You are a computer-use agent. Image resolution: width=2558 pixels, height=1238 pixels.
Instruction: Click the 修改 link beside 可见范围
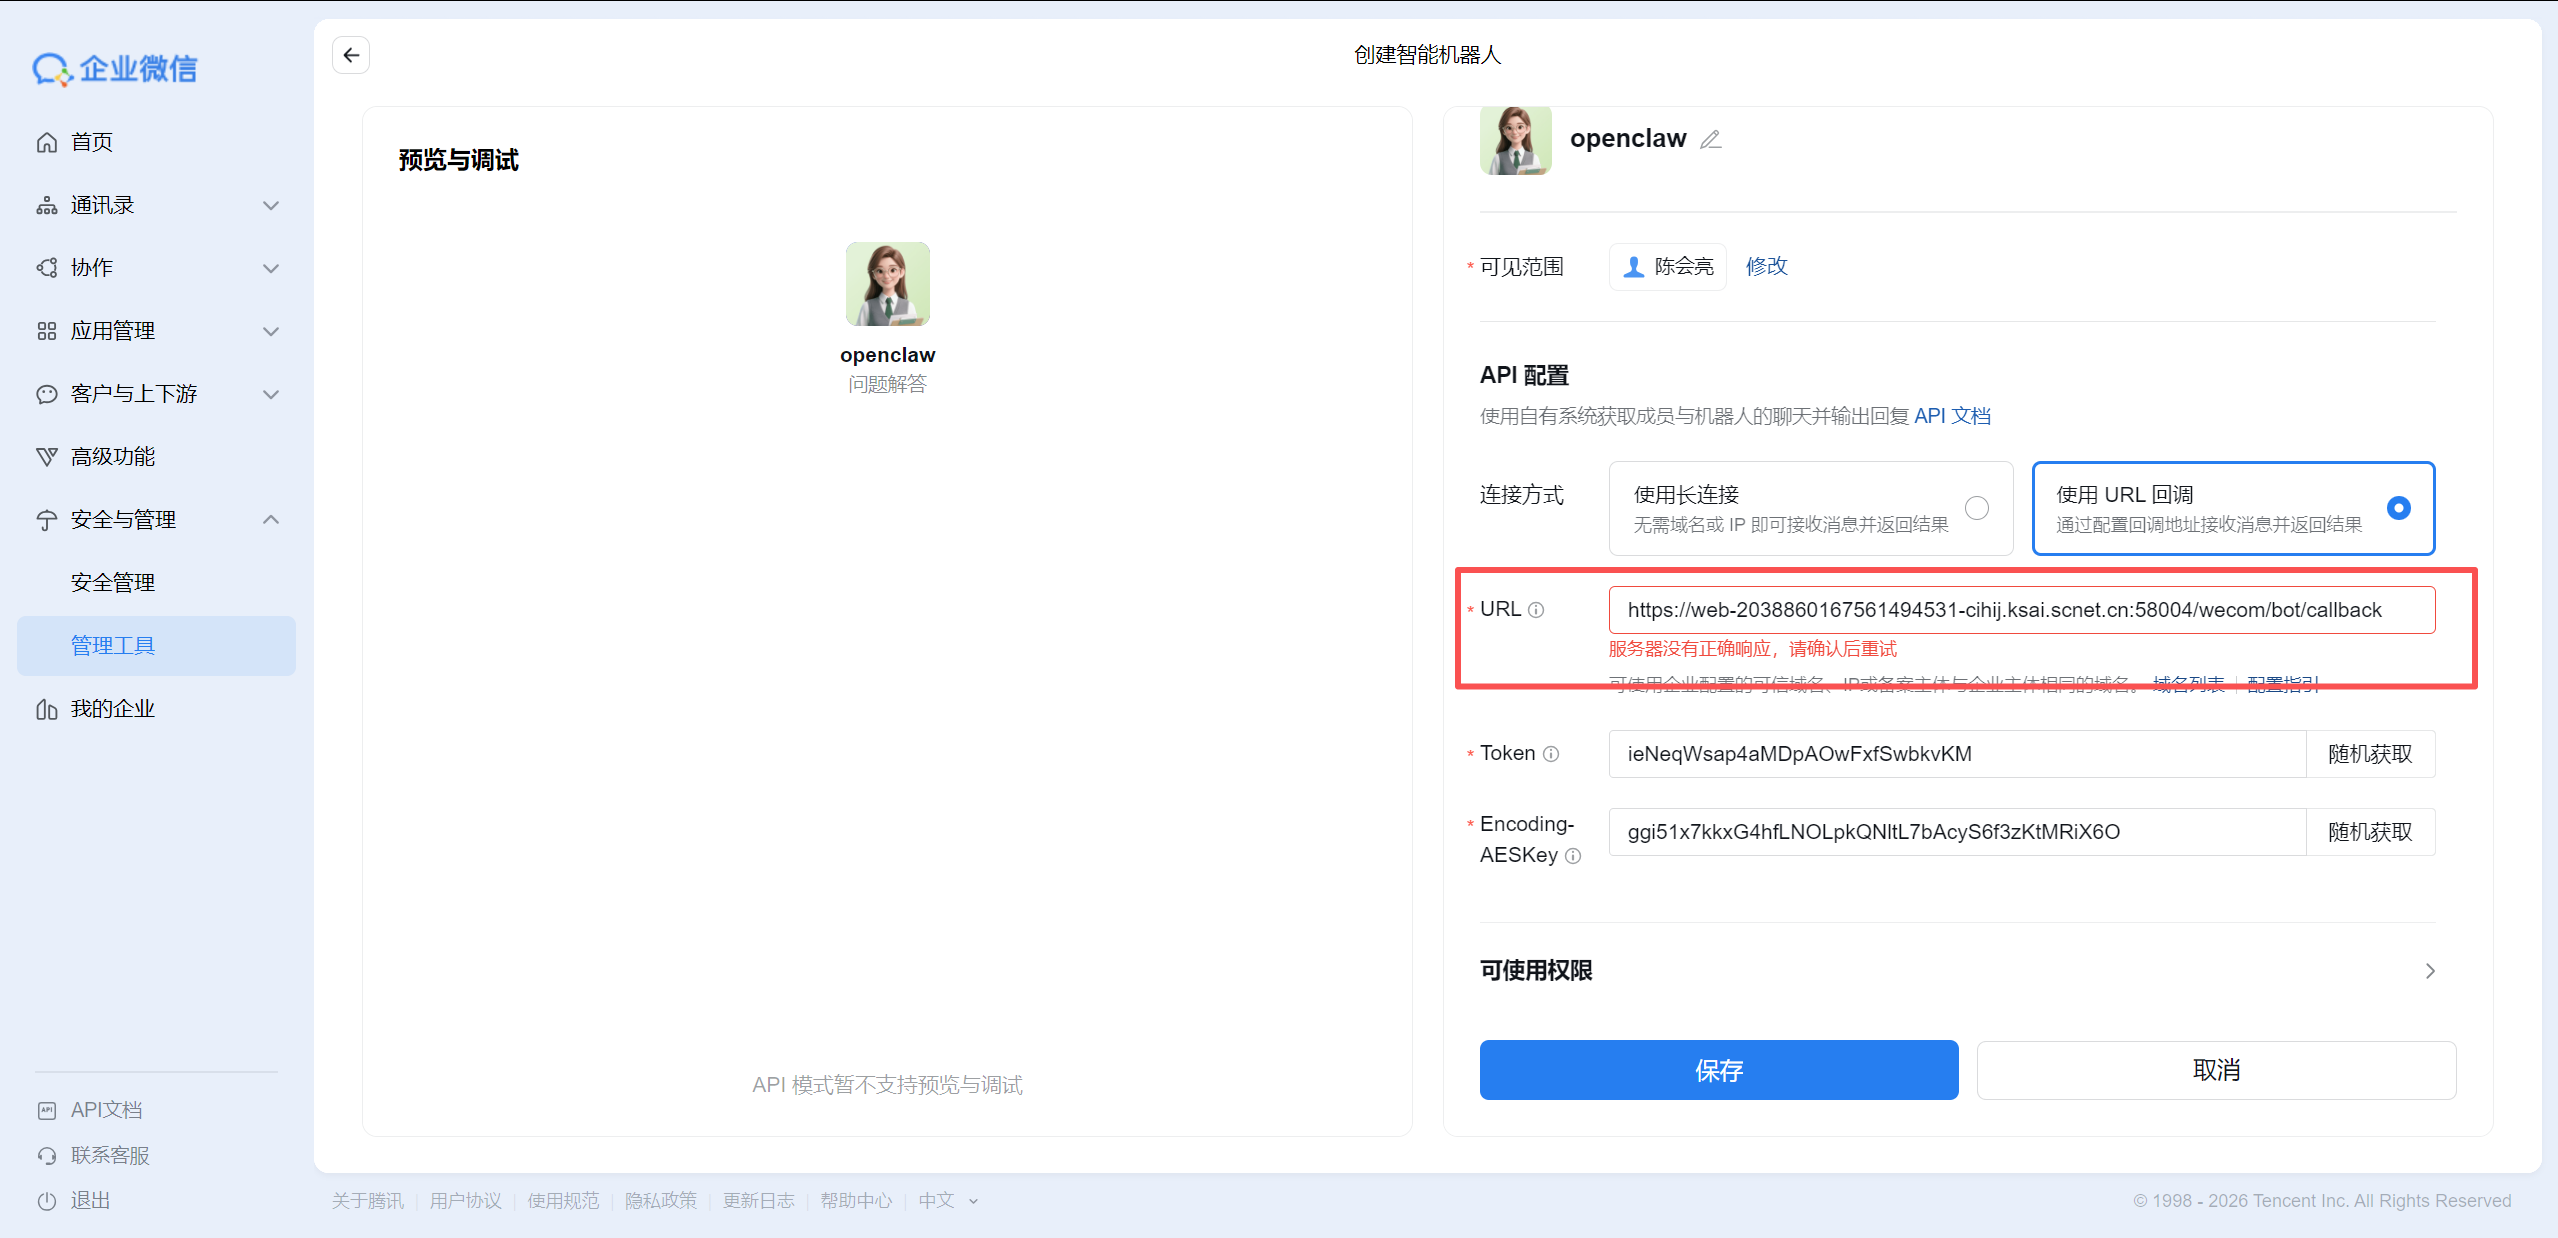[1765, 266]
